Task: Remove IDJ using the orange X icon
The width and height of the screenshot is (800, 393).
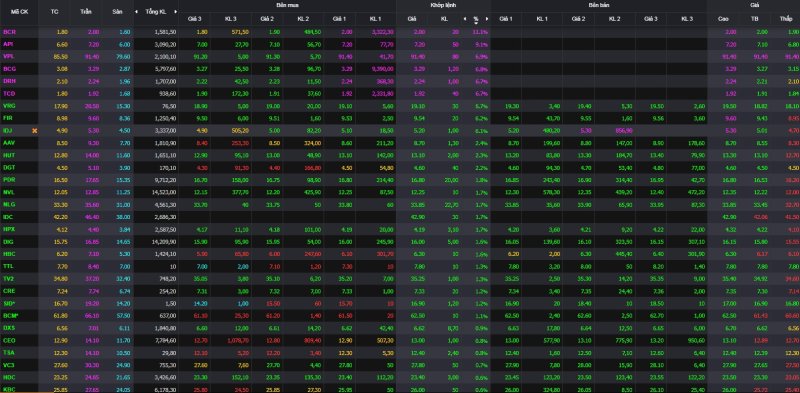Action: pos(35,131)
